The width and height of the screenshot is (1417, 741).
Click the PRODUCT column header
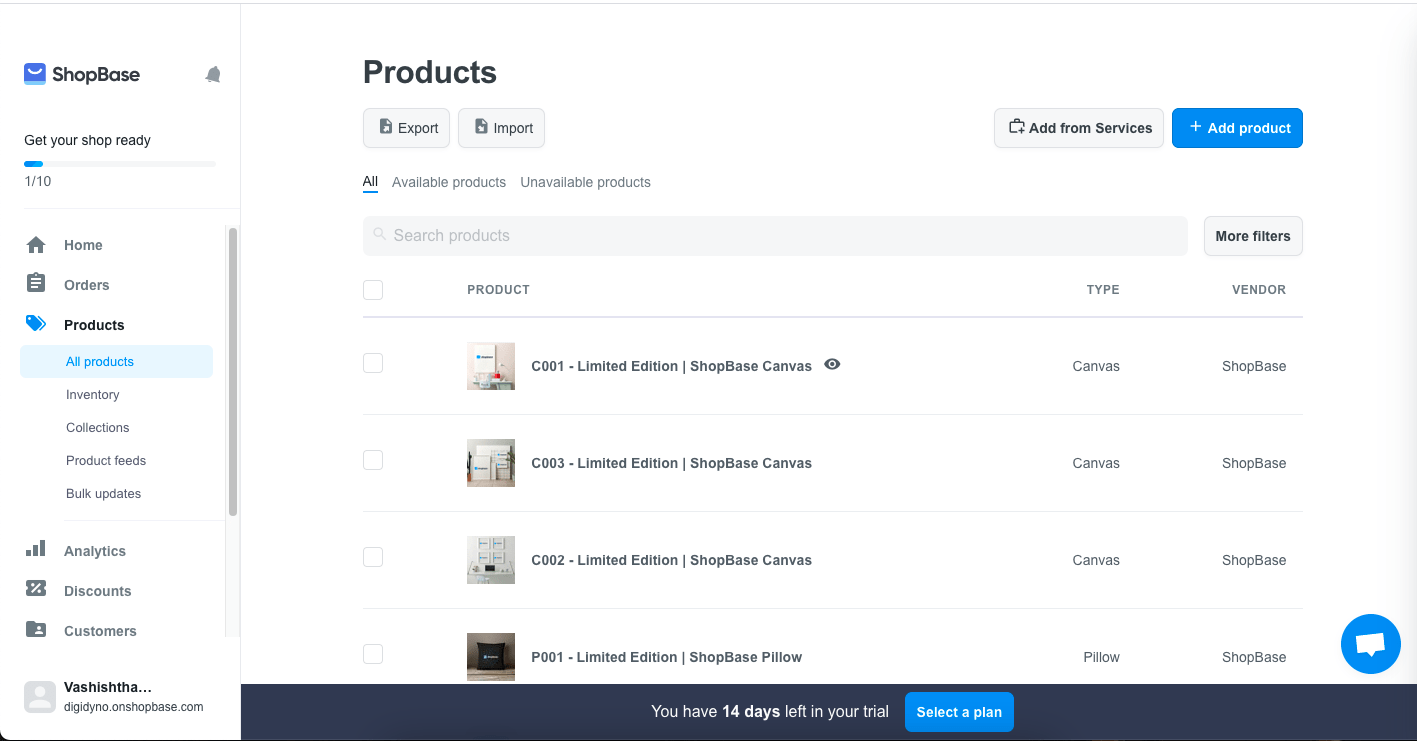coord(498,290)
